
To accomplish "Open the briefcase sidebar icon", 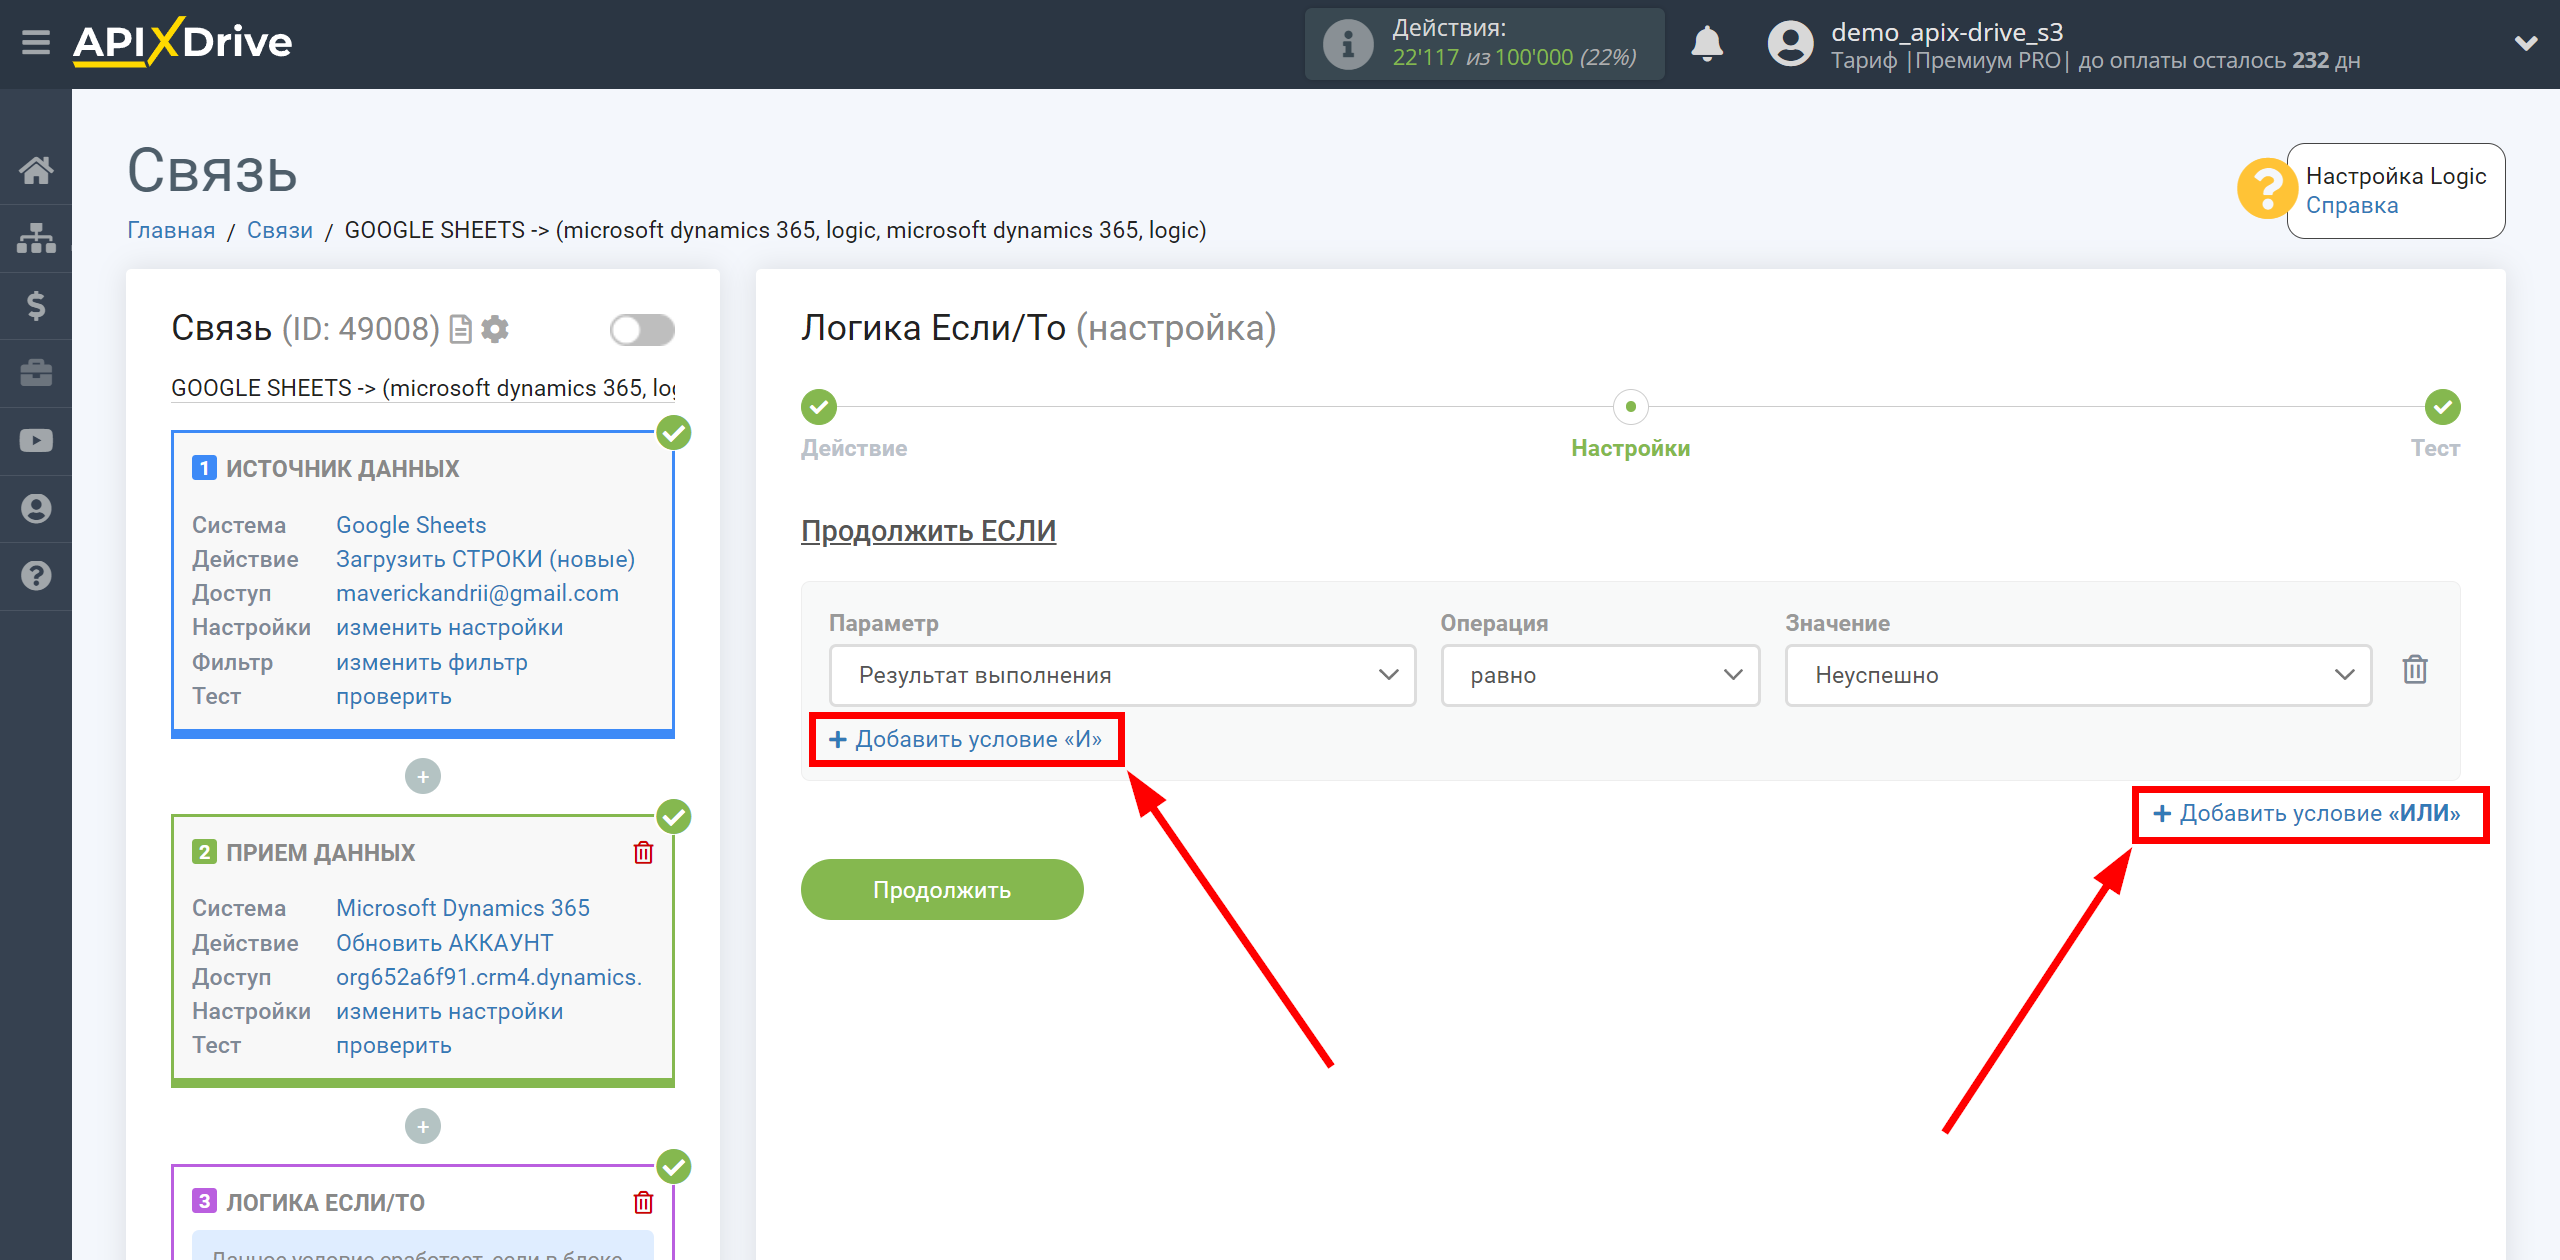I will (x=36, y=373).
